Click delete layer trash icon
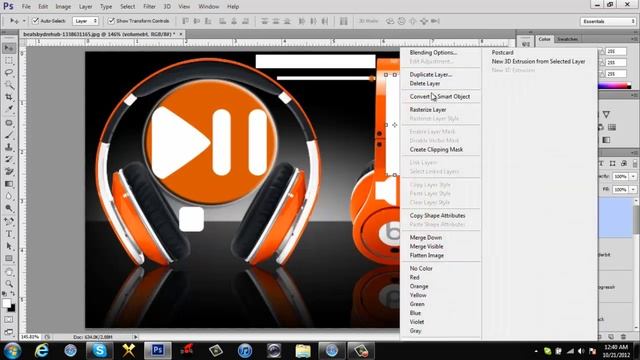 click(623, 337)
